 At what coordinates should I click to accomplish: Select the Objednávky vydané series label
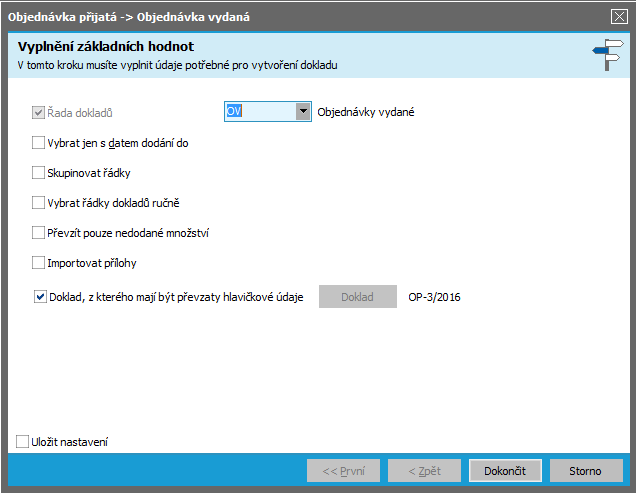pos(365,113)
